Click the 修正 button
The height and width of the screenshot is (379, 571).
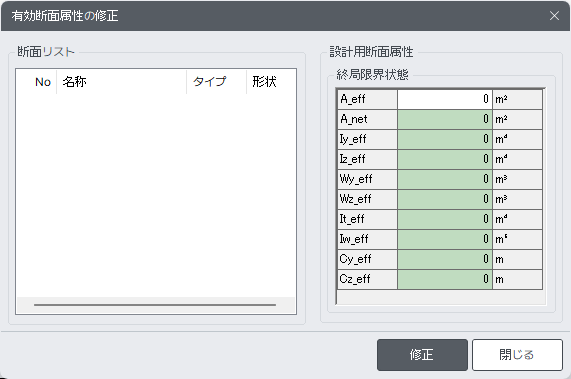(422, 355)
